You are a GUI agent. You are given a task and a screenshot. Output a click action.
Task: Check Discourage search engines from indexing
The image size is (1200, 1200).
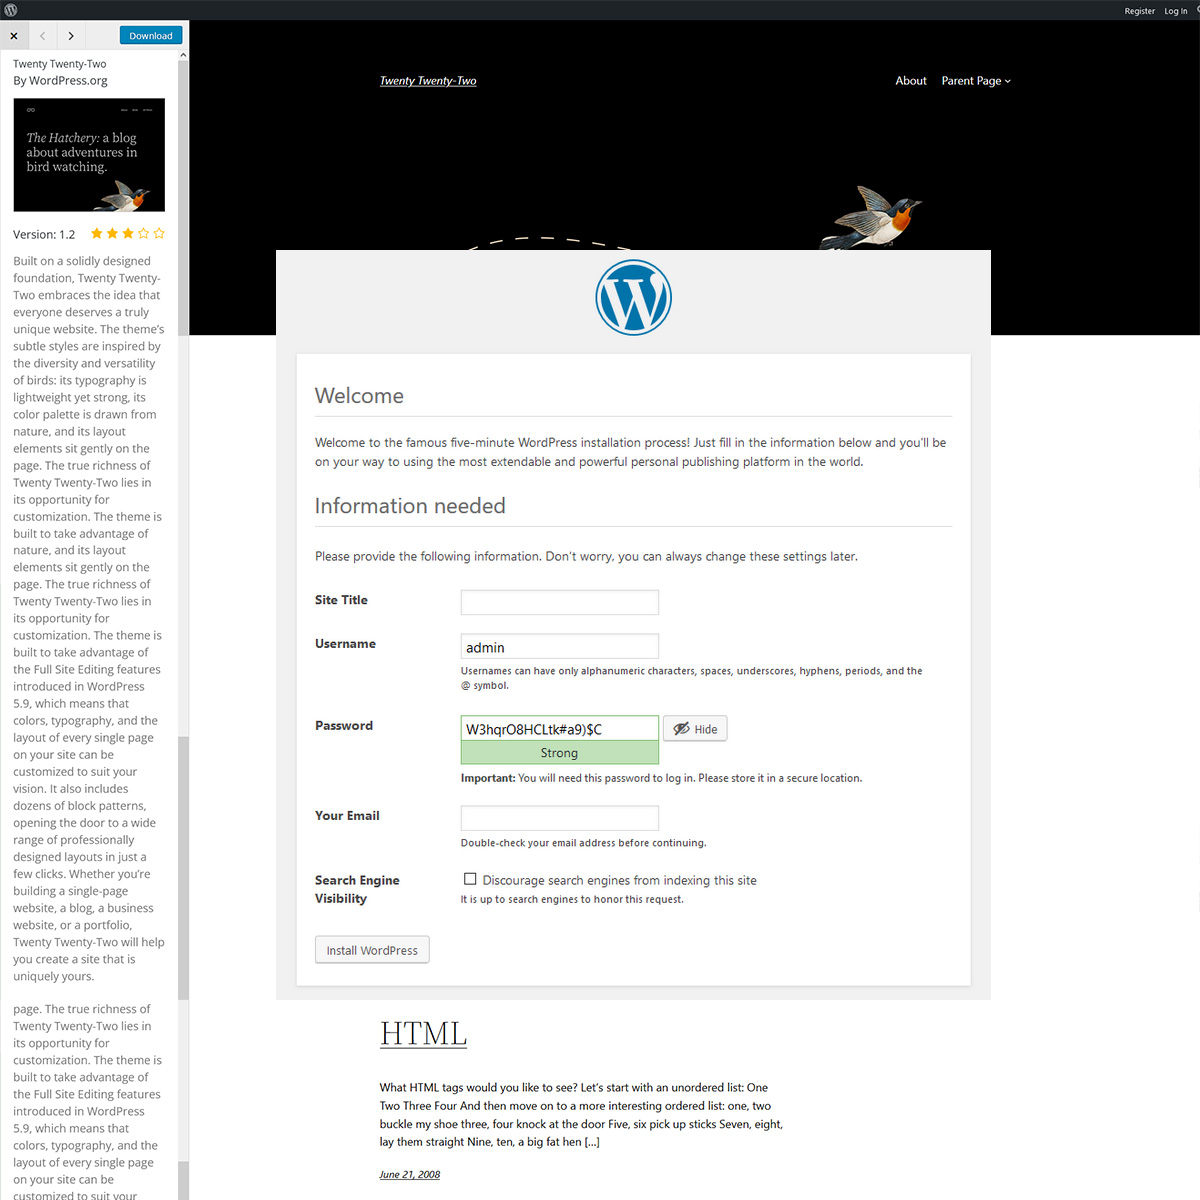pyautogui.click(x=470, y=879)
